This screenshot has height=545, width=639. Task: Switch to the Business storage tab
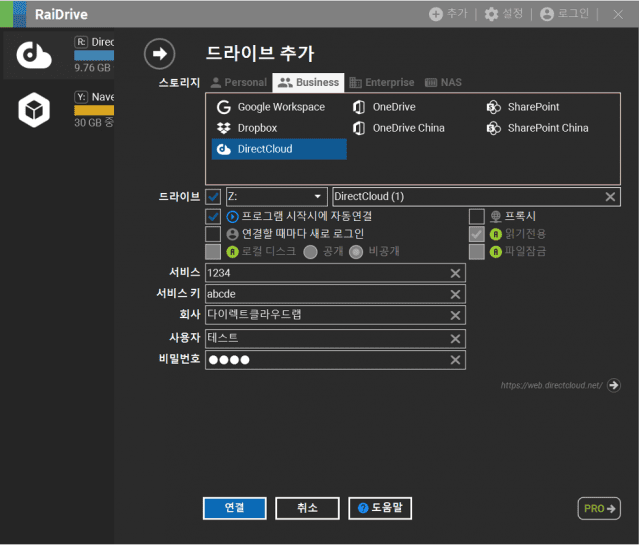(x=308, y=82)
